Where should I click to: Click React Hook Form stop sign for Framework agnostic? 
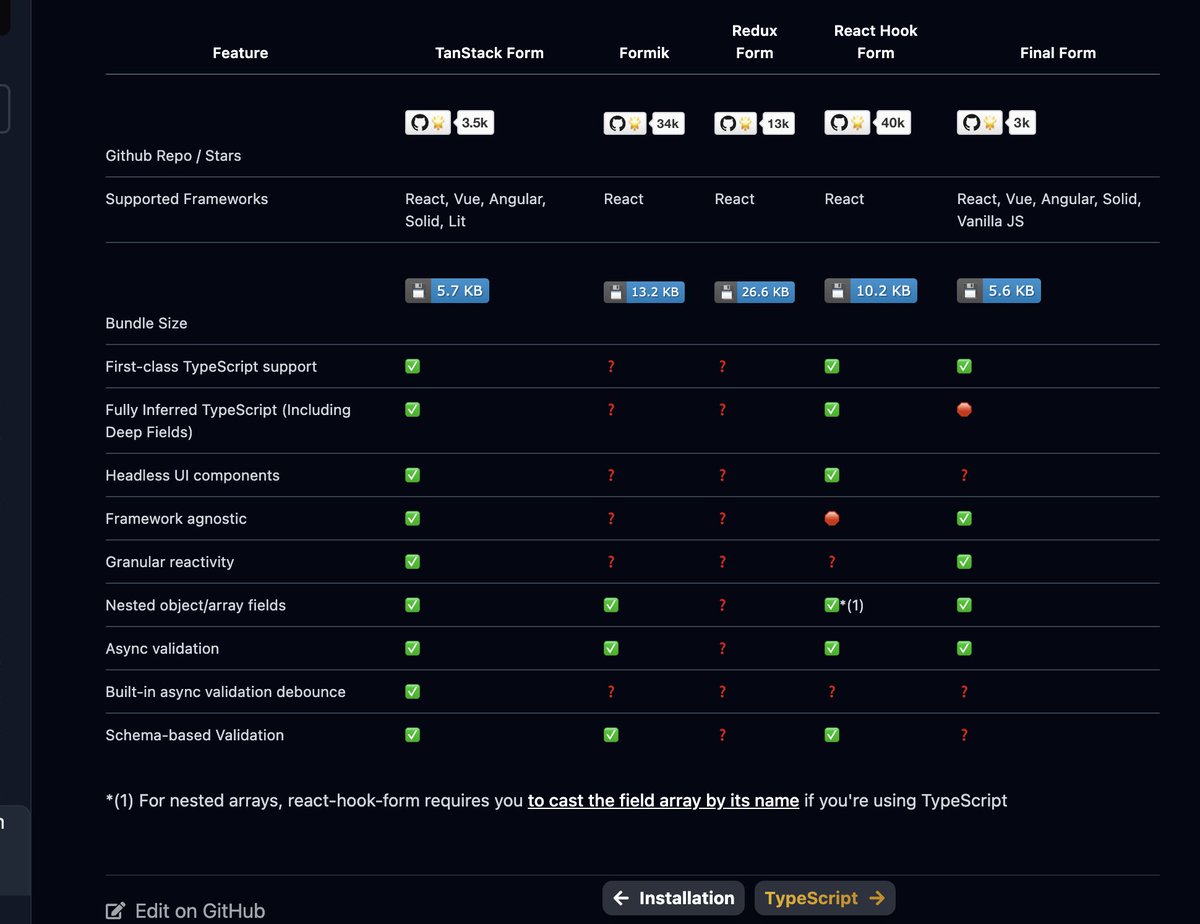[832, 519]
